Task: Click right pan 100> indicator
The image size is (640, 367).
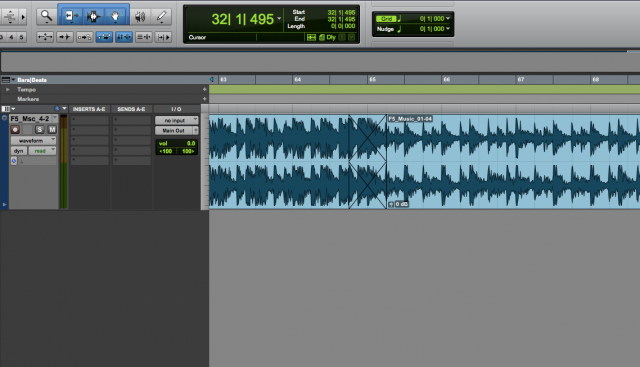Action: (188, 151)
